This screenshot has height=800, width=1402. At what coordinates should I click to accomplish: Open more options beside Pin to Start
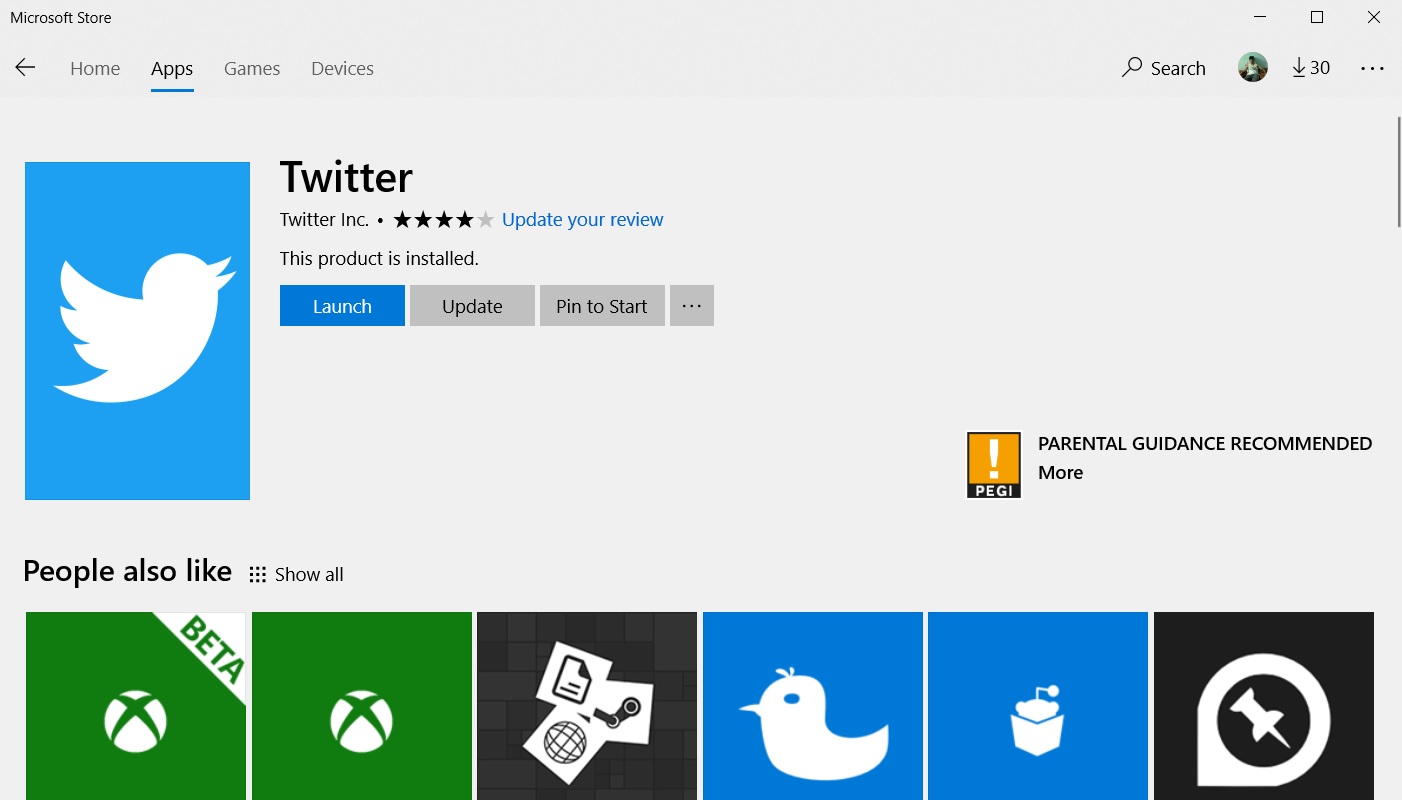pyautogui.click(x=692, y=306)
